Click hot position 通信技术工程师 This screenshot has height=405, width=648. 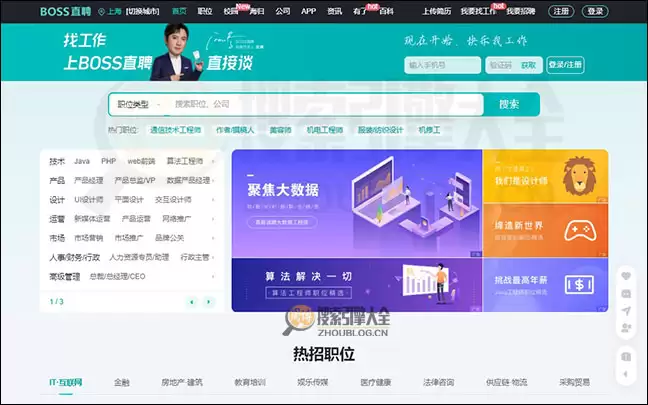click(x=175, y=130)
